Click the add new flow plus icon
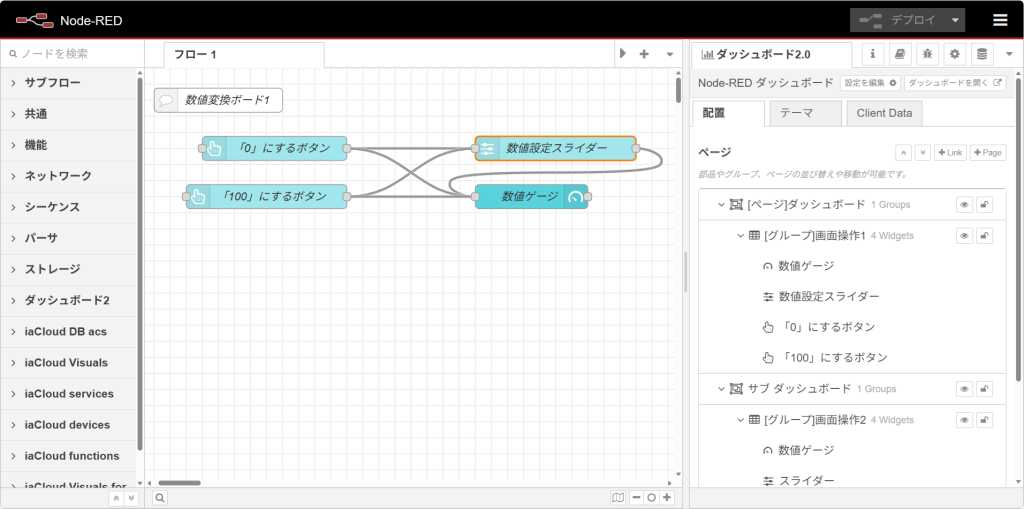Viewport: 1024px width, 509px height. (644, 54)
